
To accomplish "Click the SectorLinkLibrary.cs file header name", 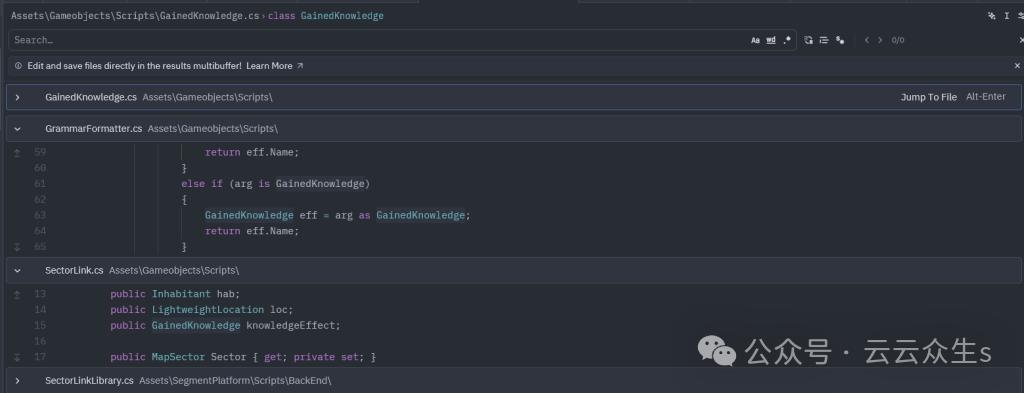I will click(x=89, y=381).
